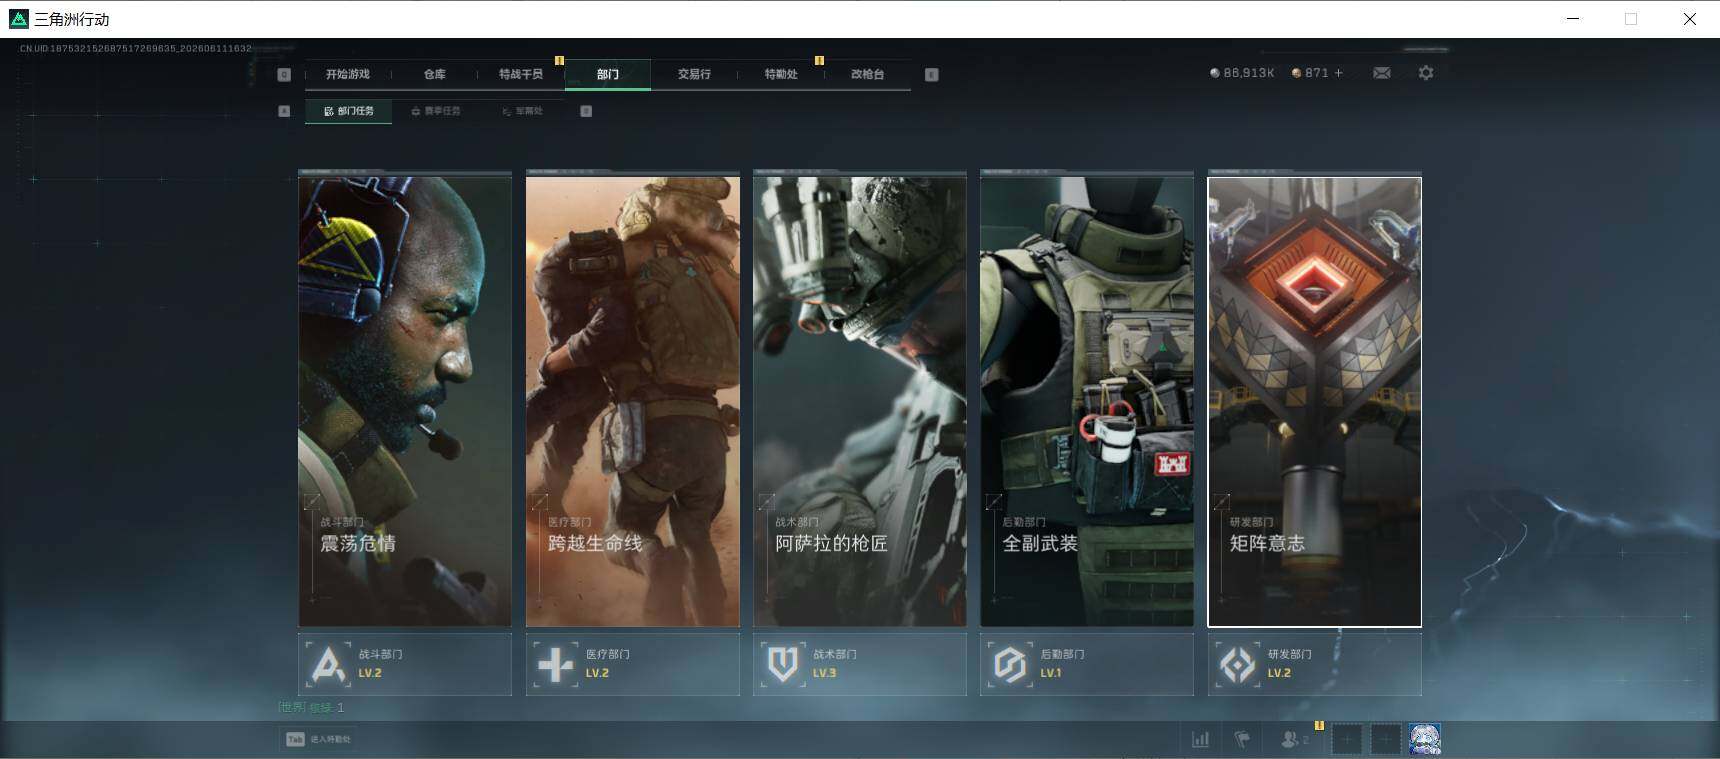Image resolution: width=1720 pixels, height=759 pixels.
Task: Switch to the 改枪台 tab
Action: pyautogui.click(x=867, y=74)
